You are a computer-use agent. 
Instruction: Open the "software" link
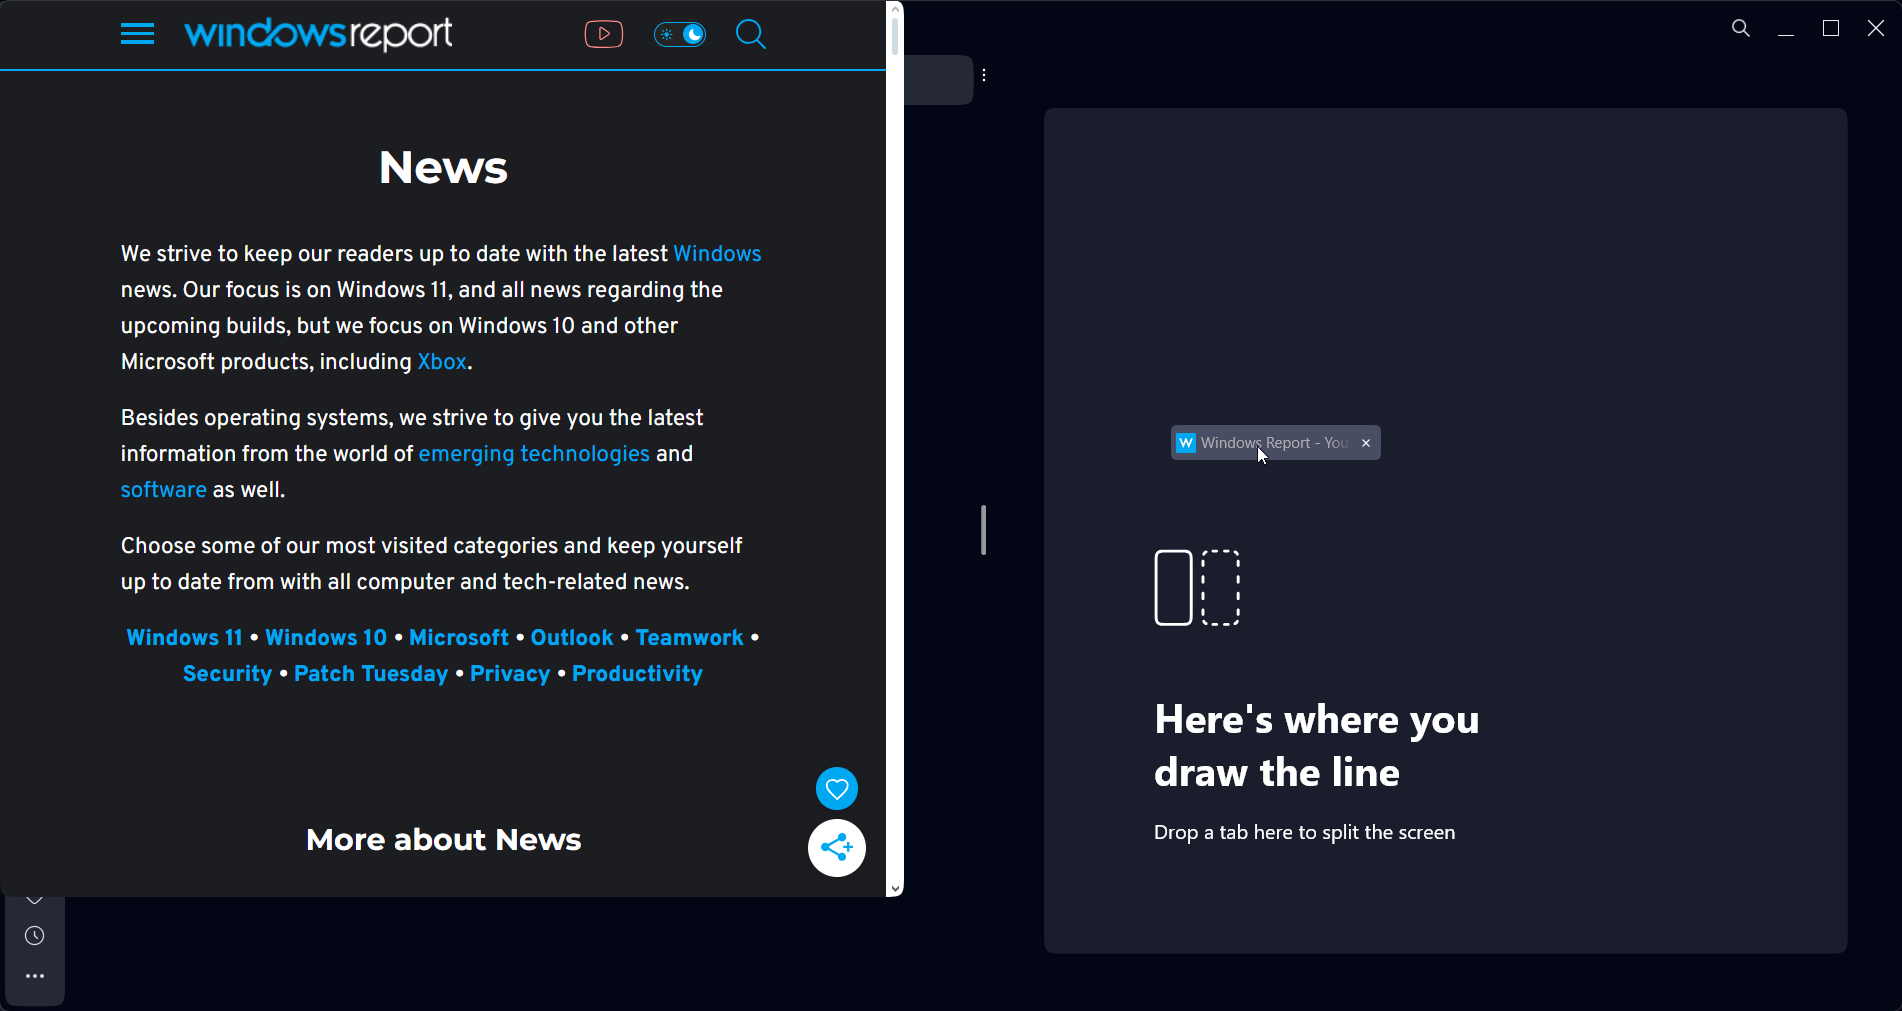pyautogui.click(x=164, y=490)
